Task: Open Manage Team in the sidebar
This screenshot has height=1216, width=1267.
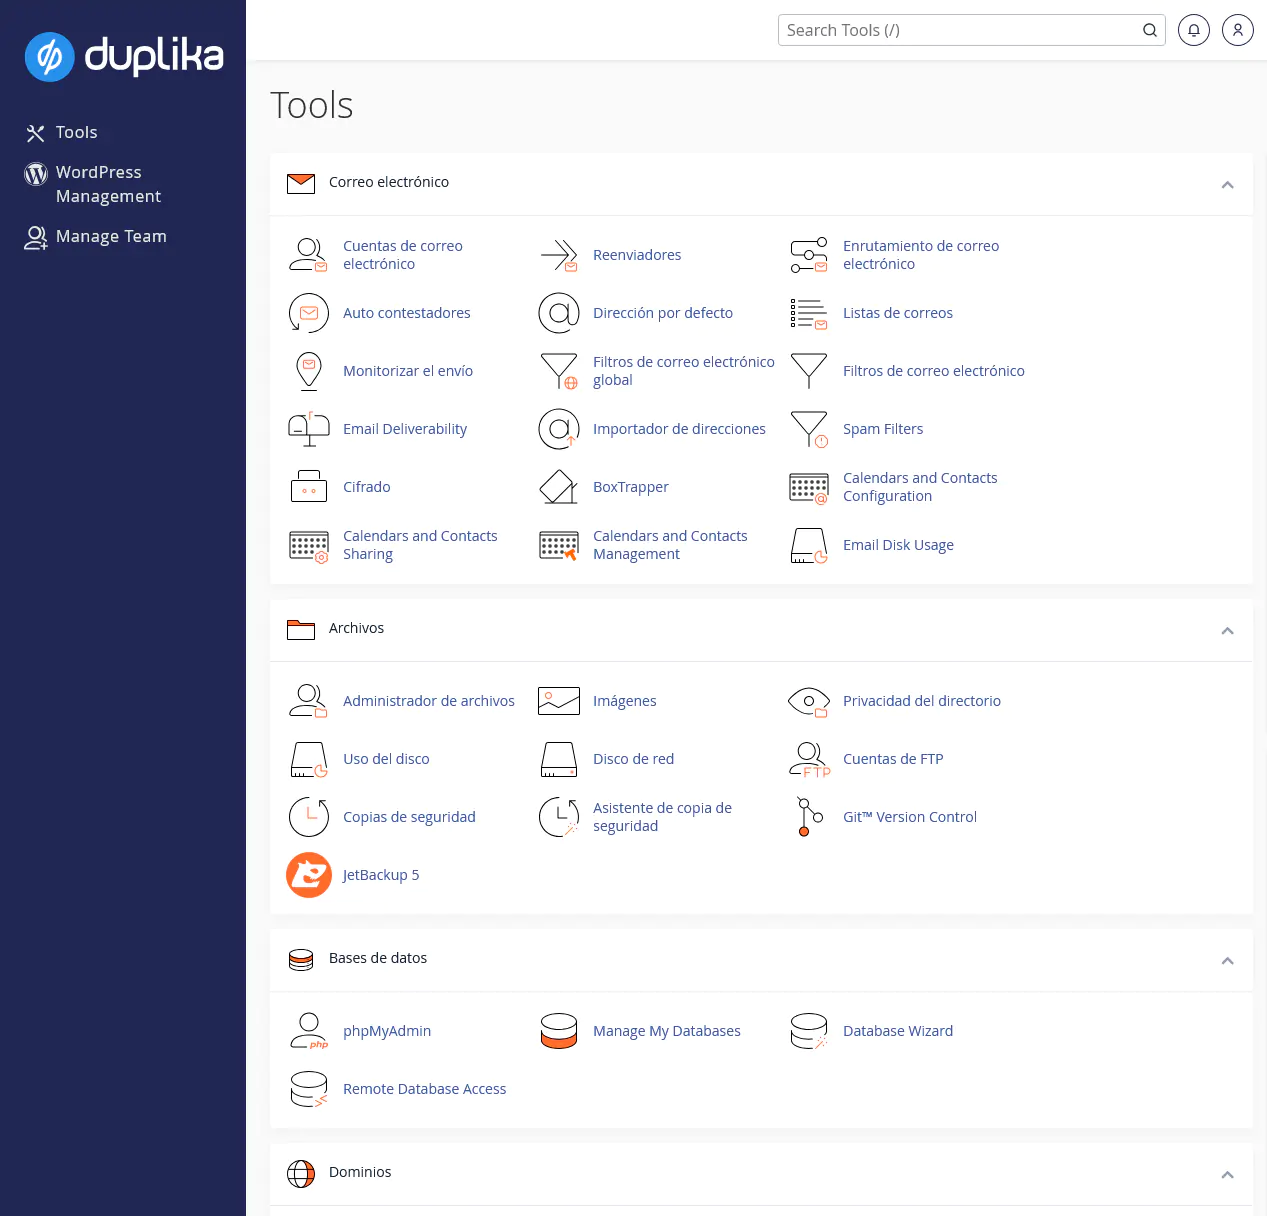Action: point(110,236)
